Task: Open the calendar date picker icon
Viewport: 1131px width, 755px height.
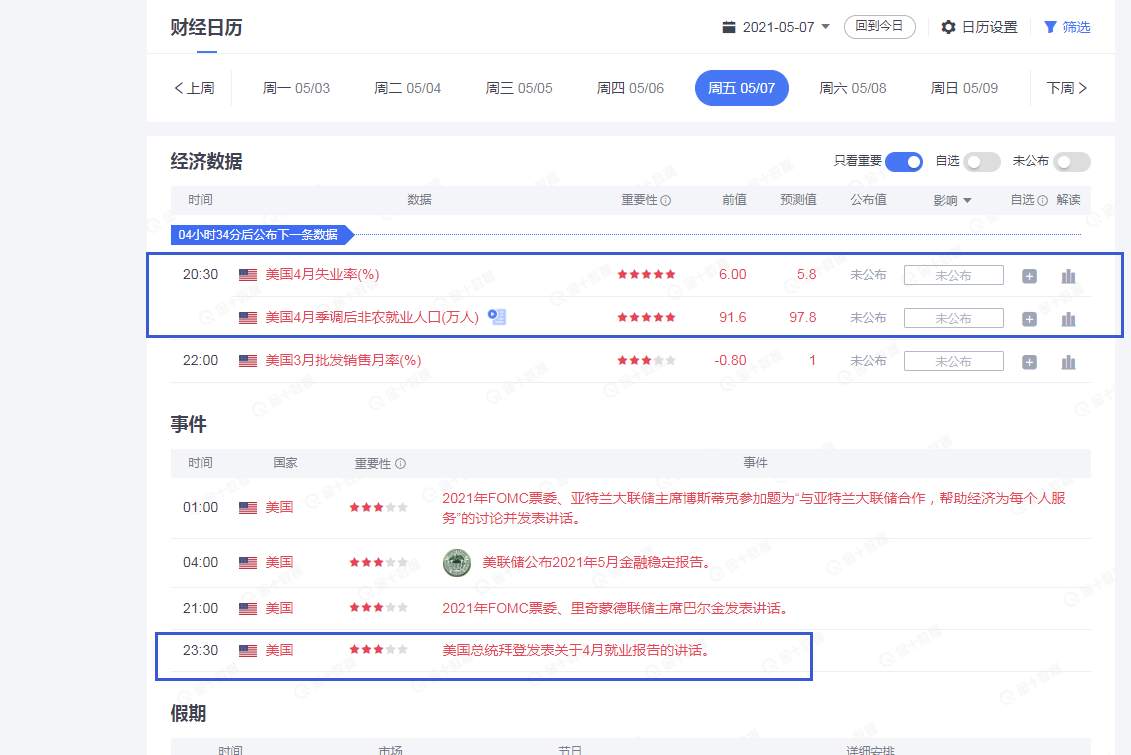Action: tap(729, 27)
